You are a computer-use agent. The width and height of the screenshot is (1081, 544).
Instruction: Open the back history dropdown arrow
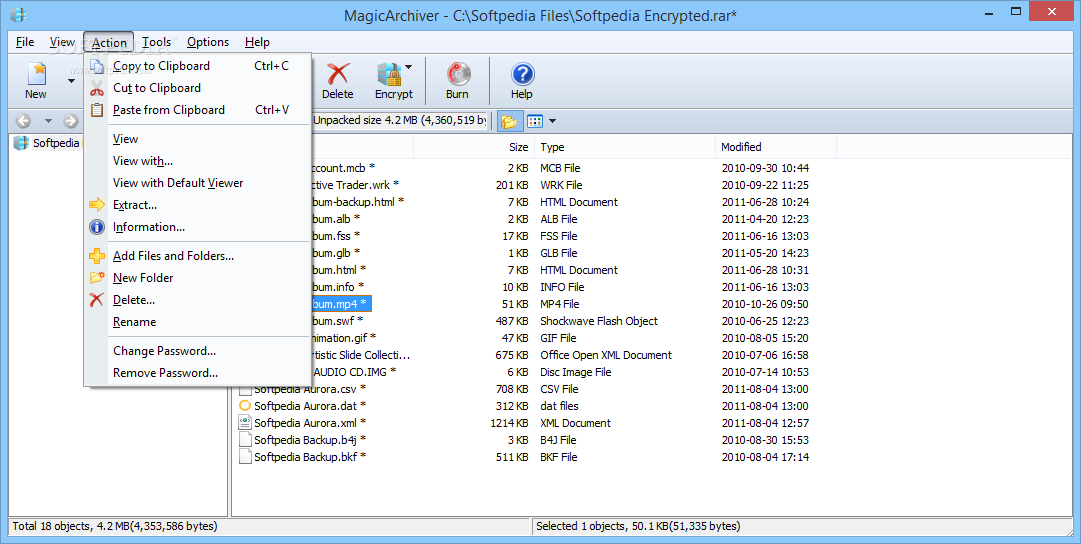48,121
